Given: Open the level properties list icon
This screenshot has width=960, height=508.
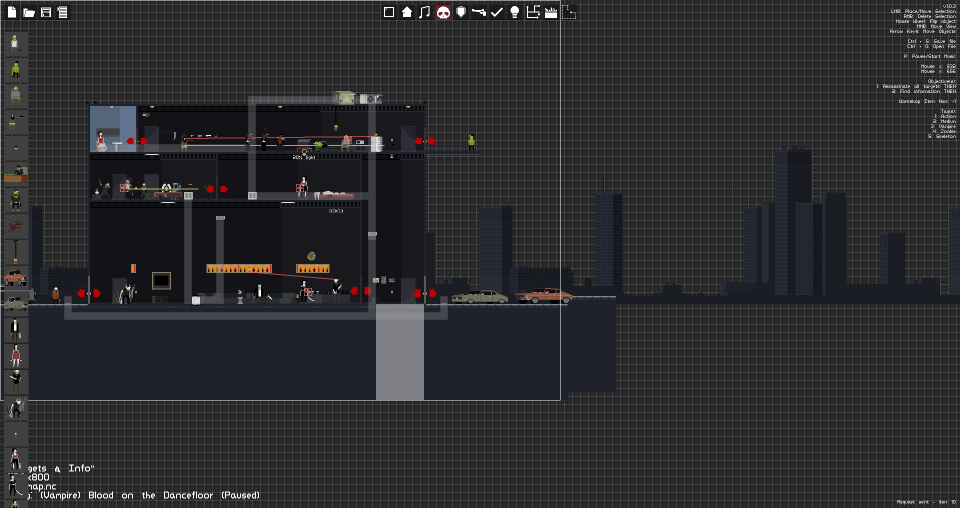Looking at the screenshot, I should [62, 12].
